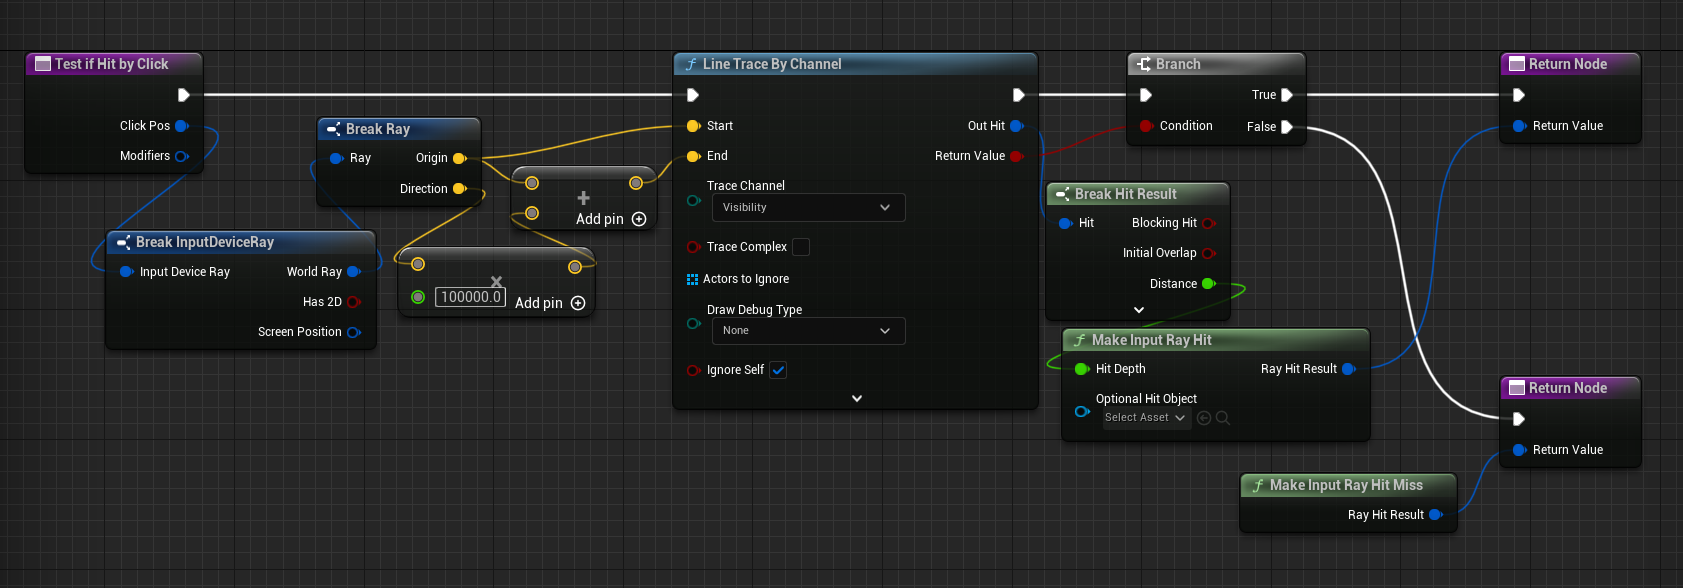
Task: Click the Has 2D output pin
Action: (354, 302)
